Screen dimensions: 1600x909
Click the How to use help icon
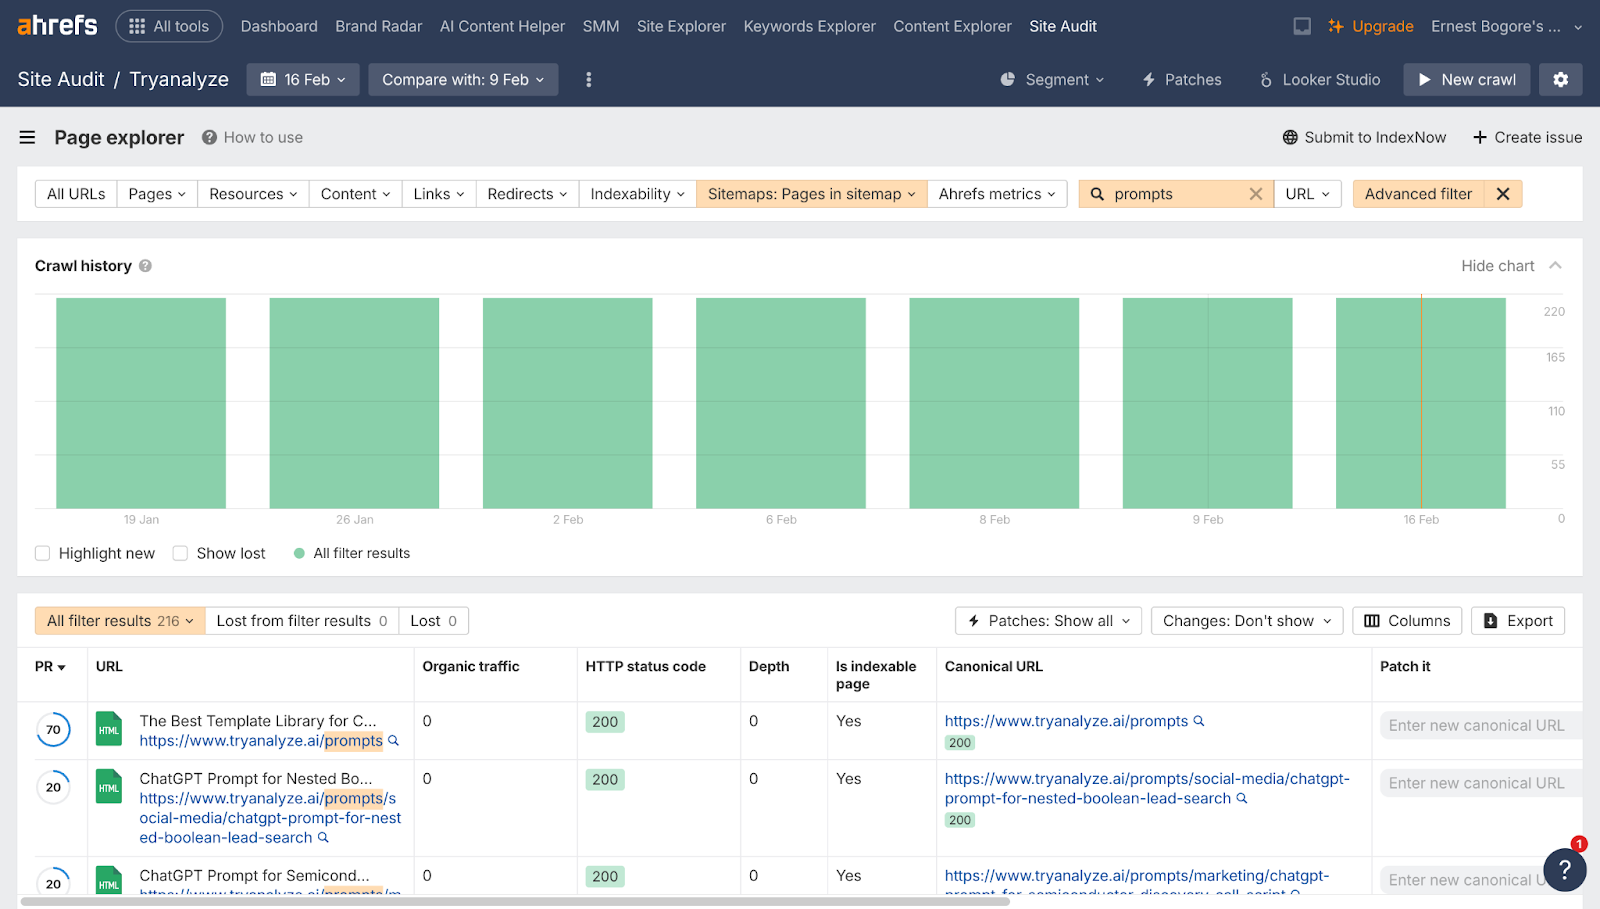tap(207, 137)
